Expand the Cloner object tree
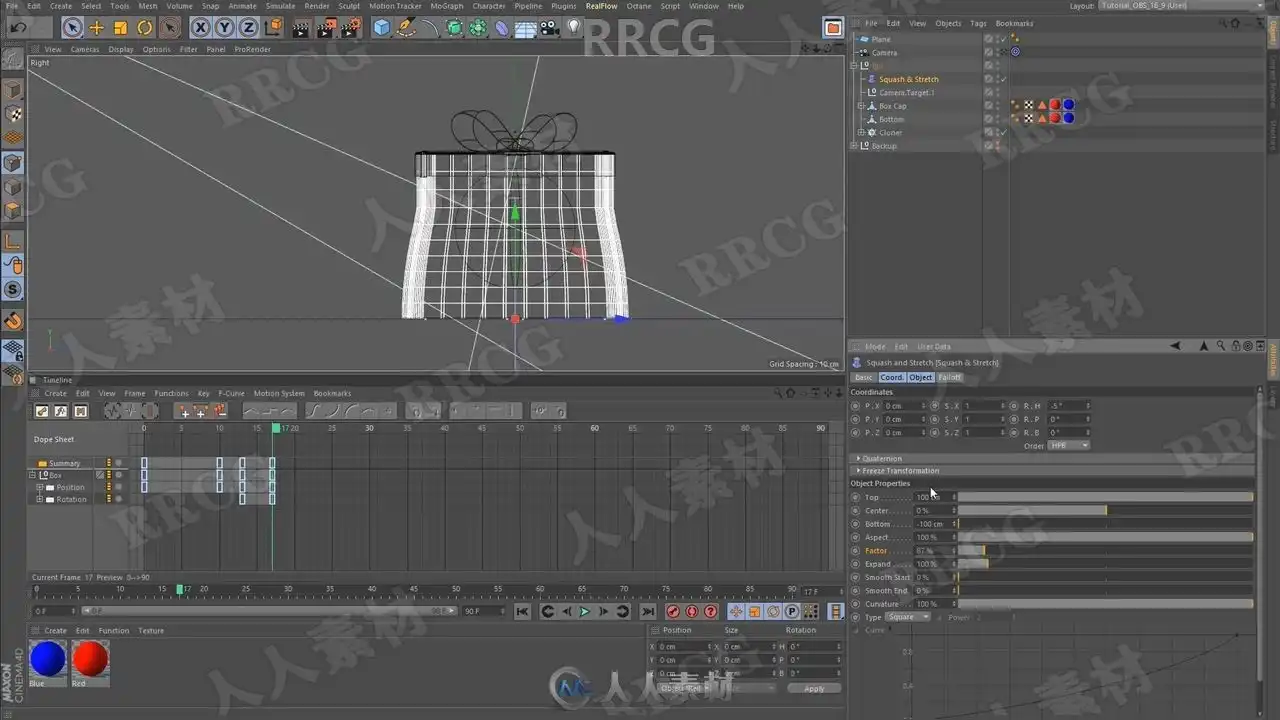 [861, 132]
